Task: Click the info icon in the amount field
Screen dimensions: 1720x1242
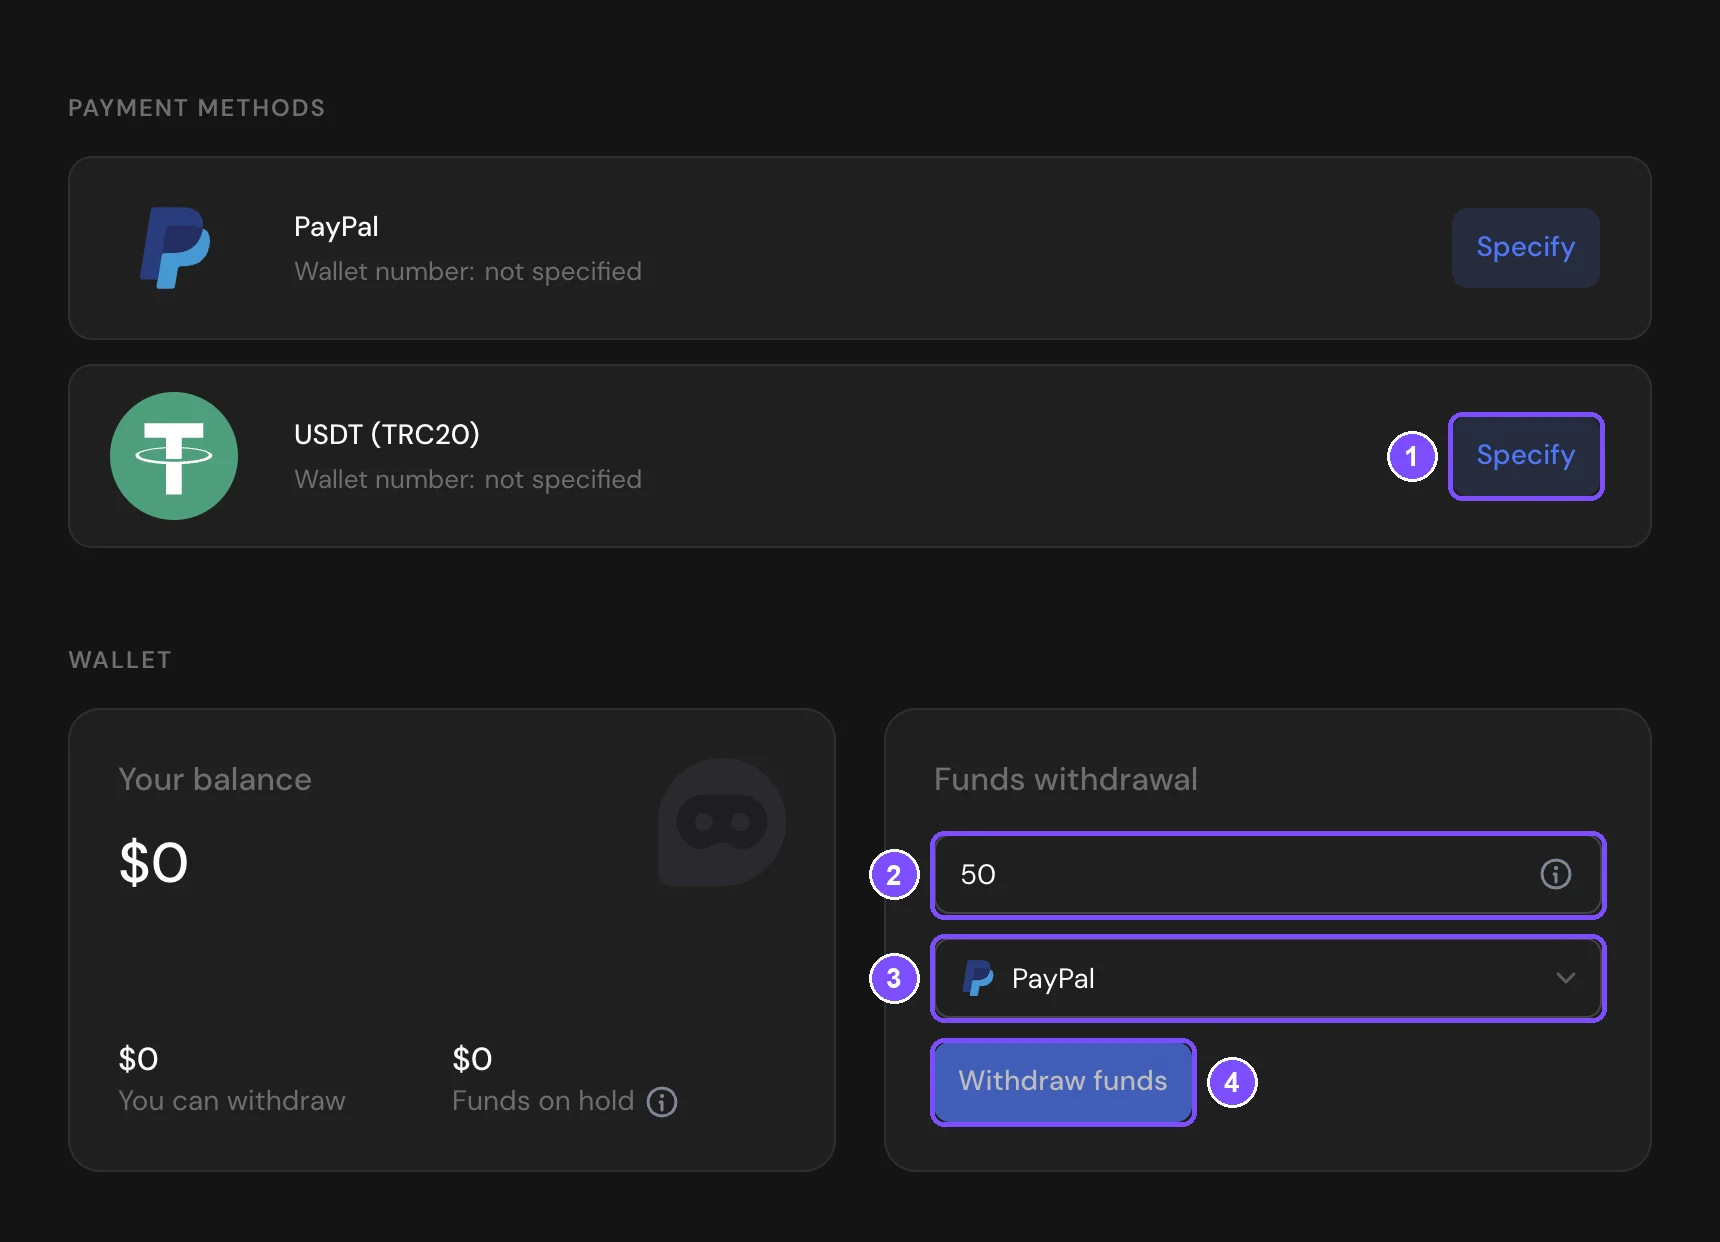Action: pyautogui.click(x=1555, y=874)
